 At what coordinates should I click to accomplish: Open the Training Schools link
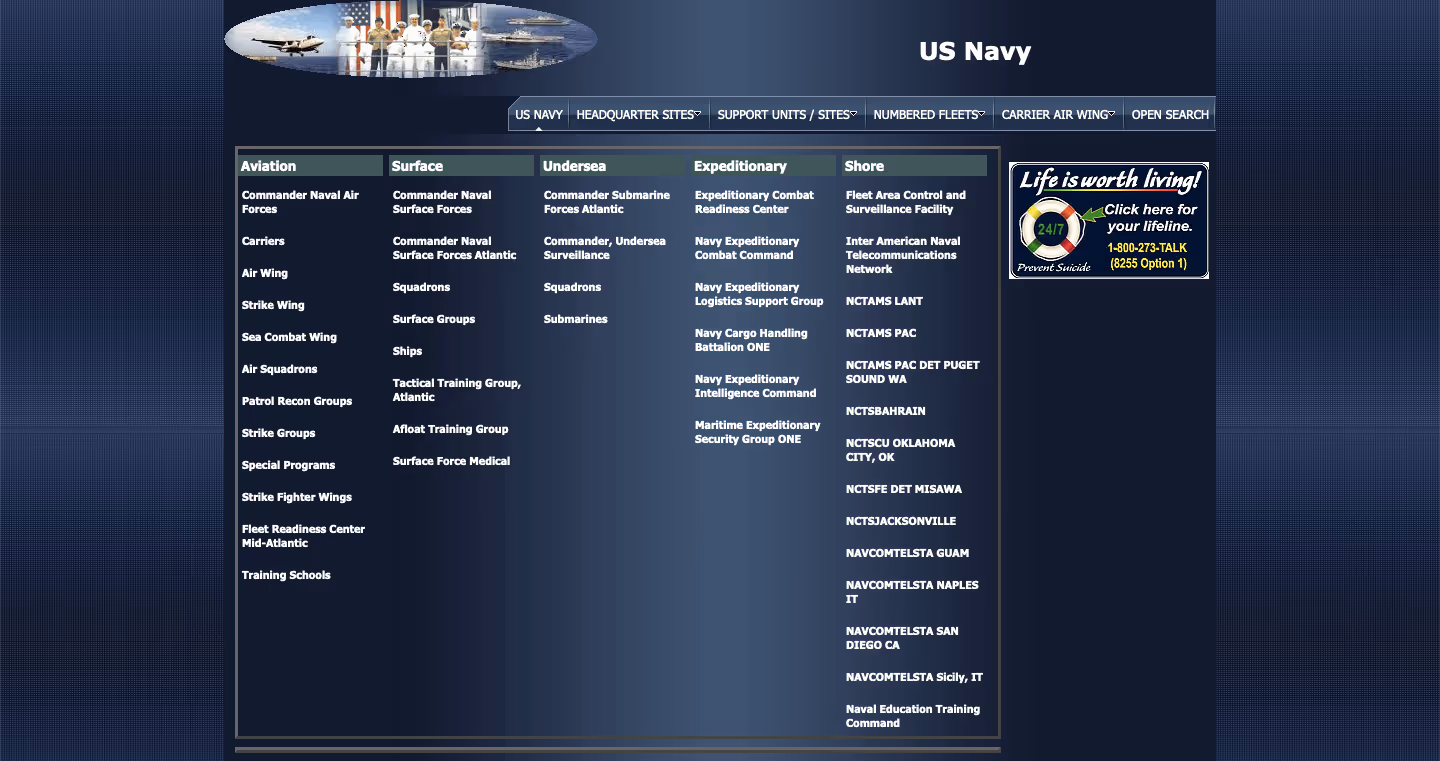click(286, 575)
